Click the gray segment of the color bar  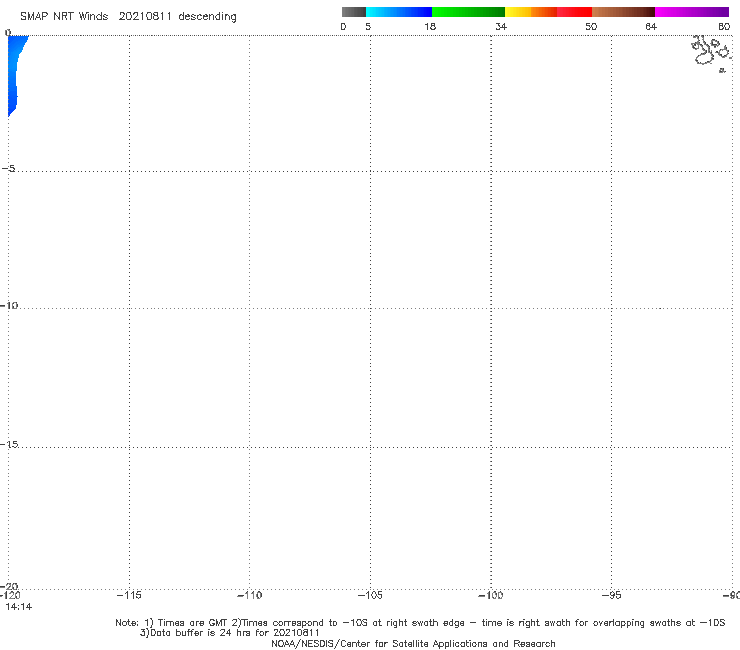click(x=353, y=12)
